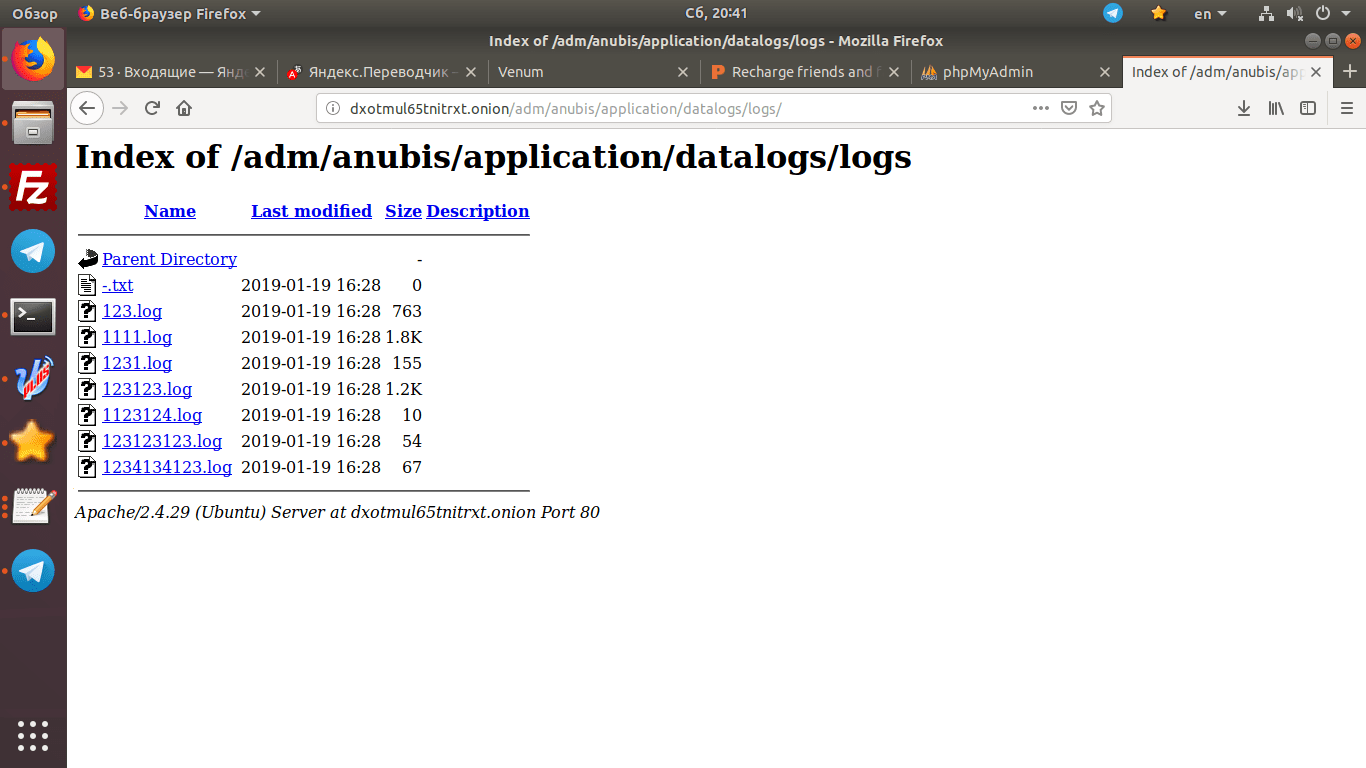Viewport: 1366px width, 768px height.
Task: Launch FileZilla from the dock
Action: [33, 187]
